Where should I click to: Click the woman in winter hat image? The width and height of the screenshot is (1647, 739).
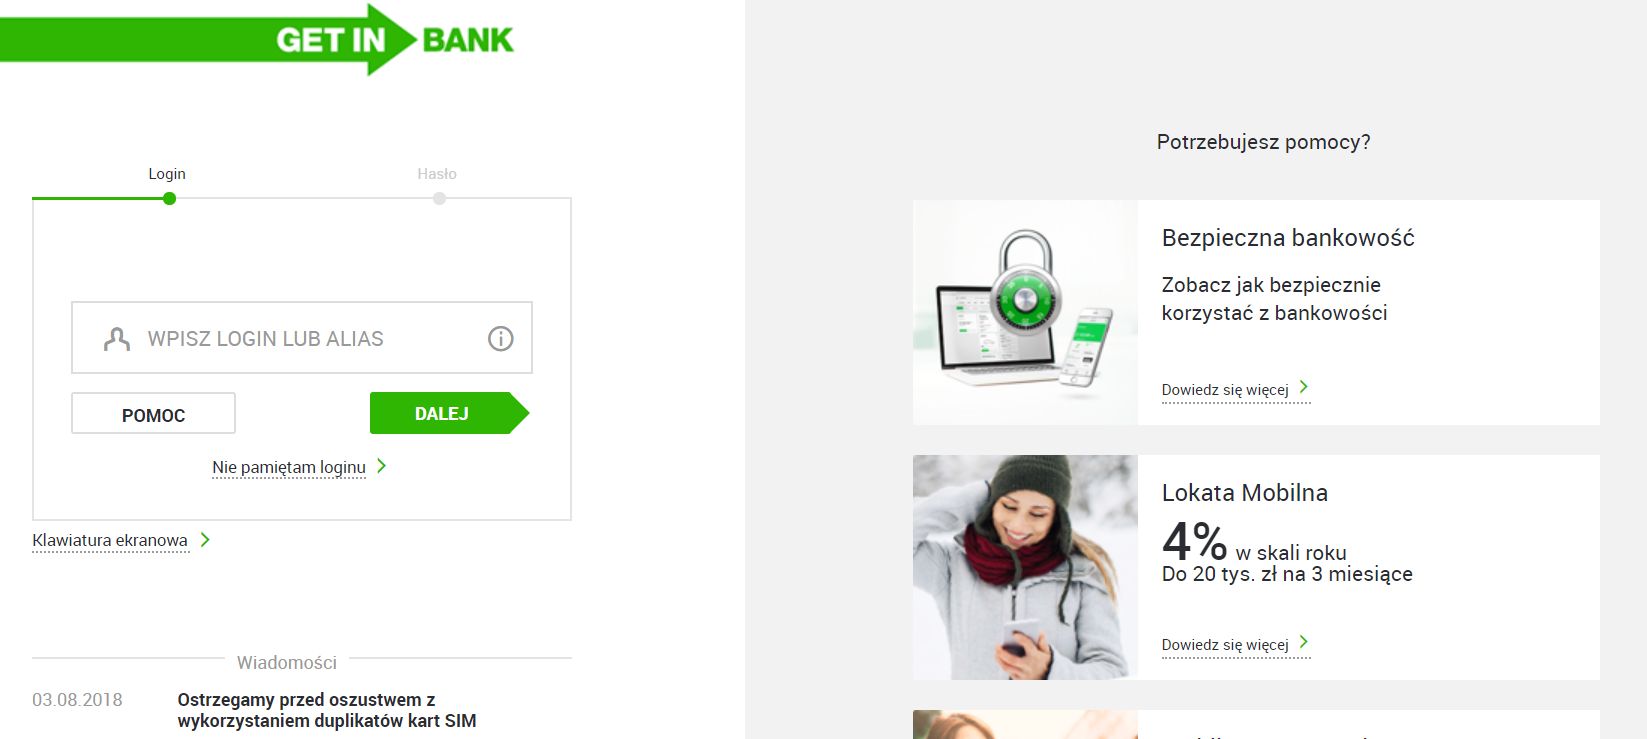[x=1025, y=567]
